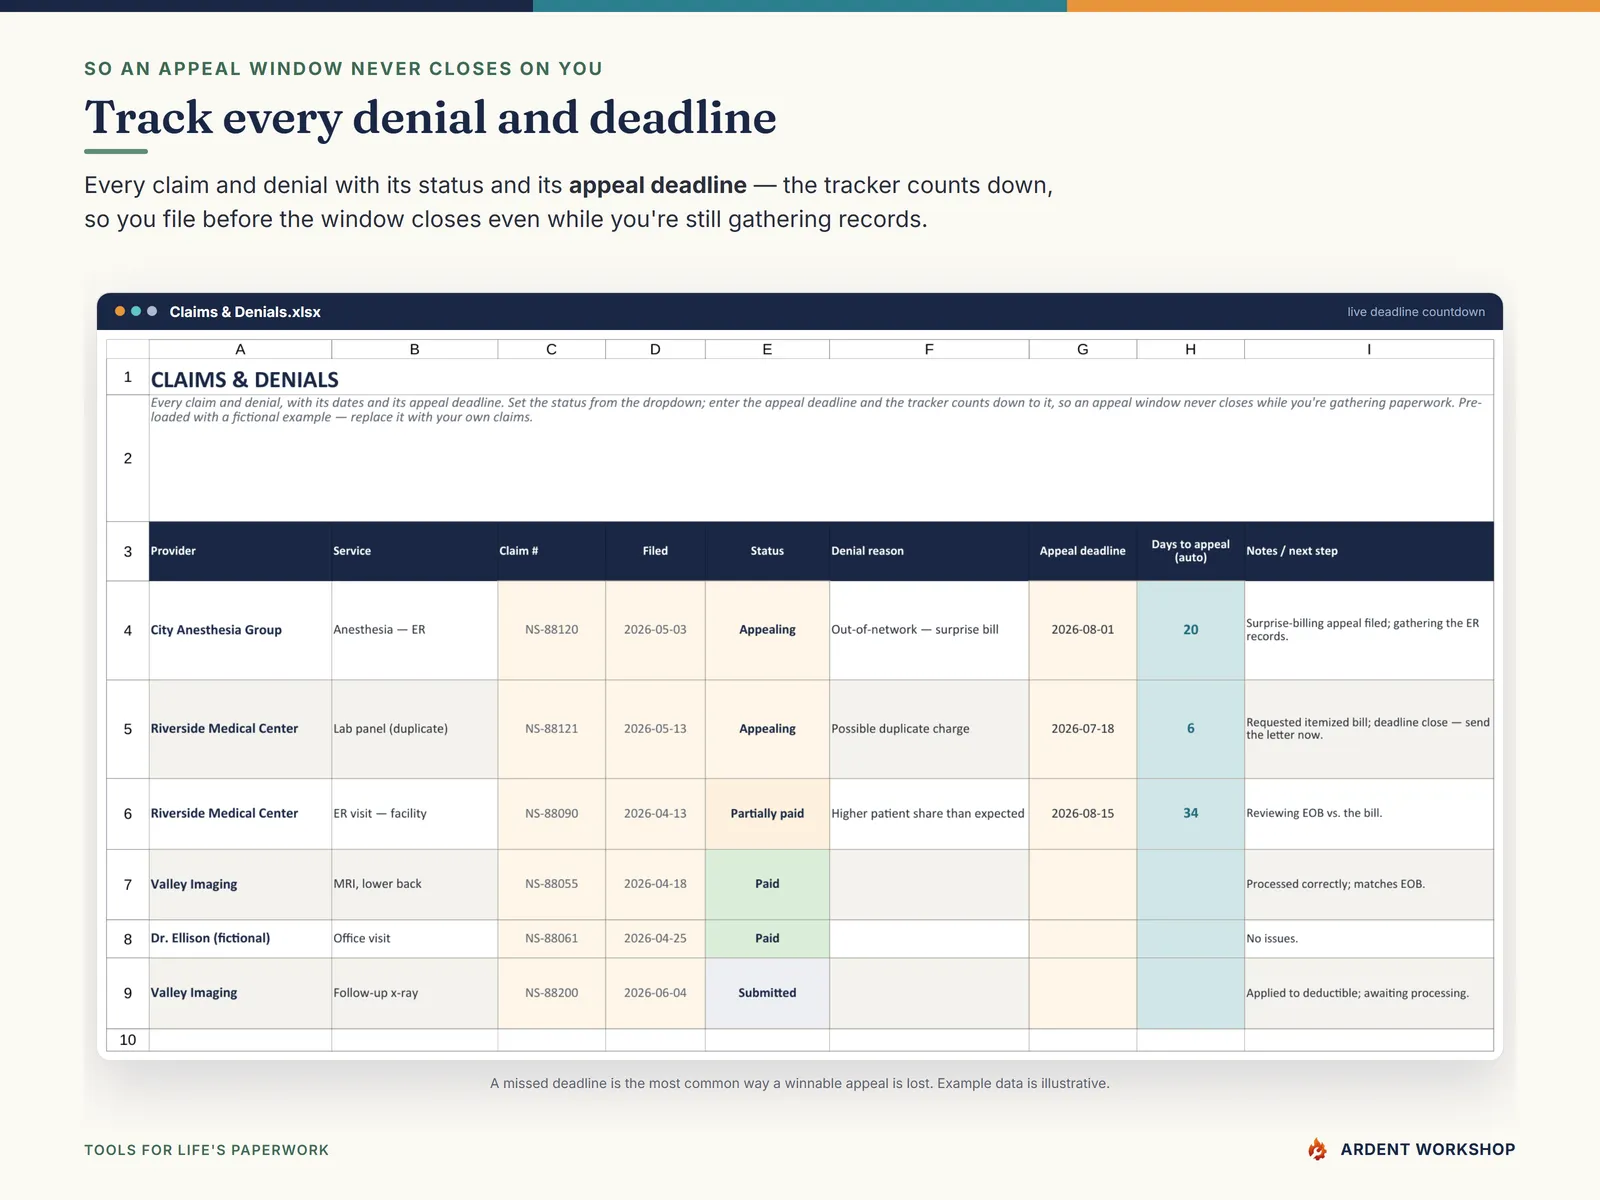Select the Lab panel (duplicate) cell
Viewport: 1600px width, 1200px height.
tap(415, 729)
